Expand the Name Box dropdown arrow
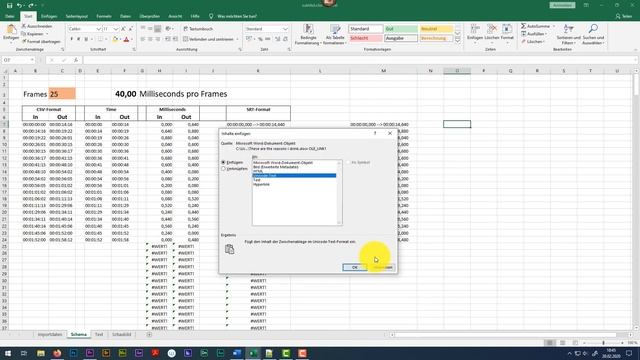Viewport: 640px width, 360px height. [x=32, y=60]
